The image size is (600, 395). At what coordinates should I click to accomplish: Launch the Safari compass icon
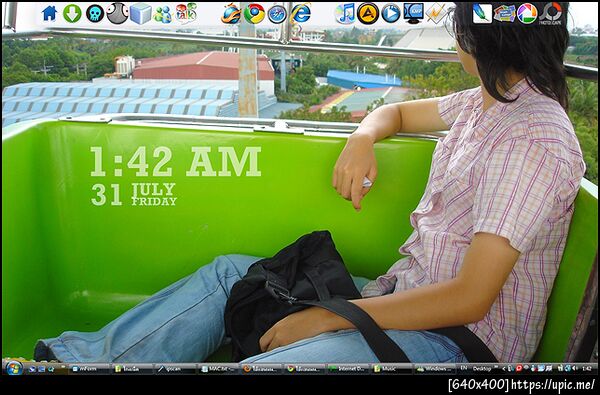click(277, 14)
